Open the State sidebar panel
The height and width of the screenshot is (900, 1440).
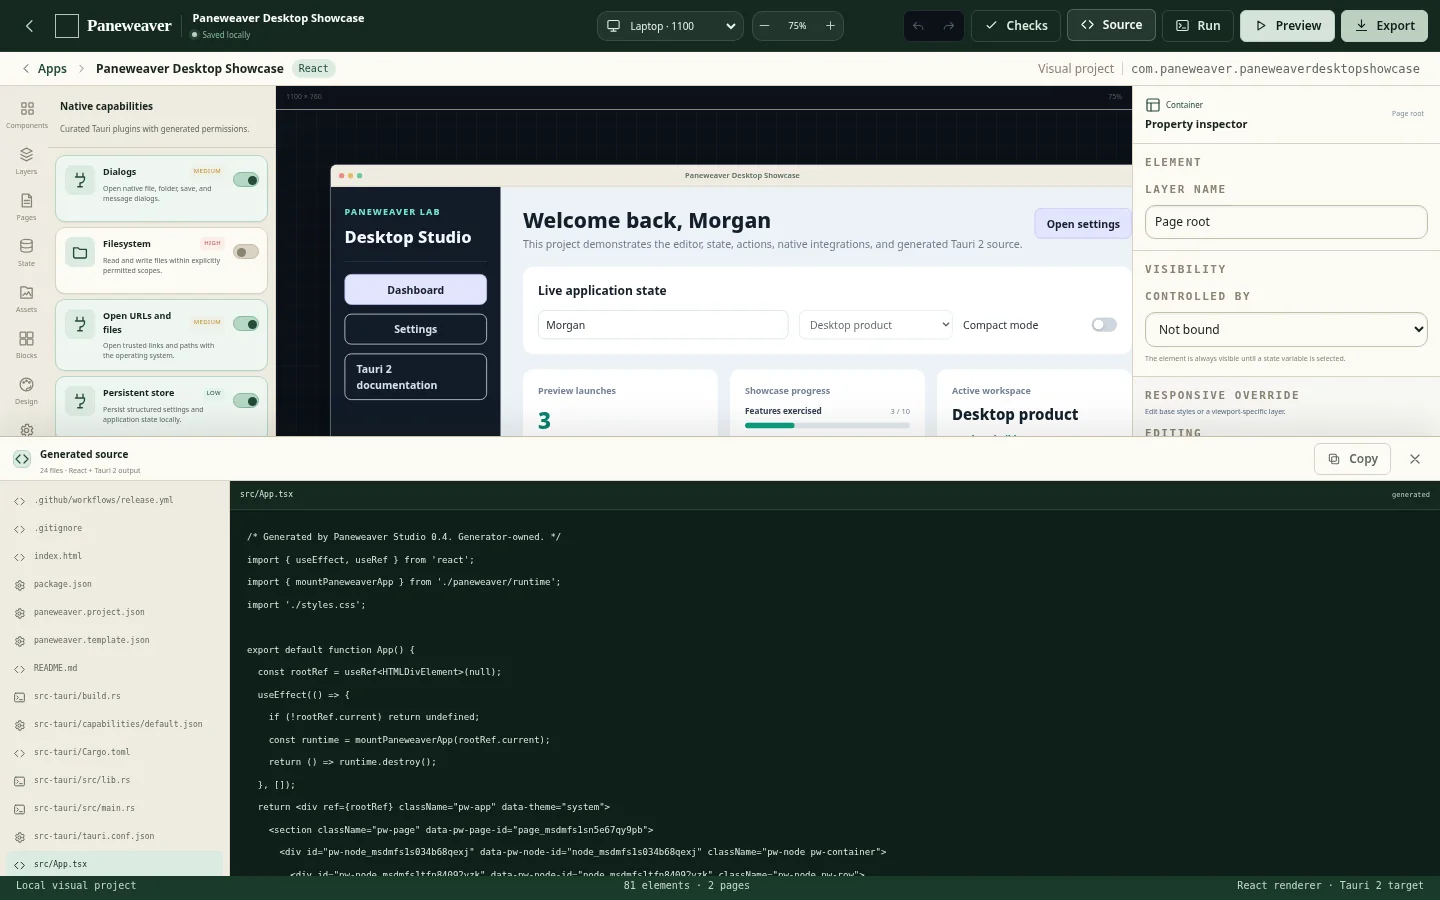point(27,252)
